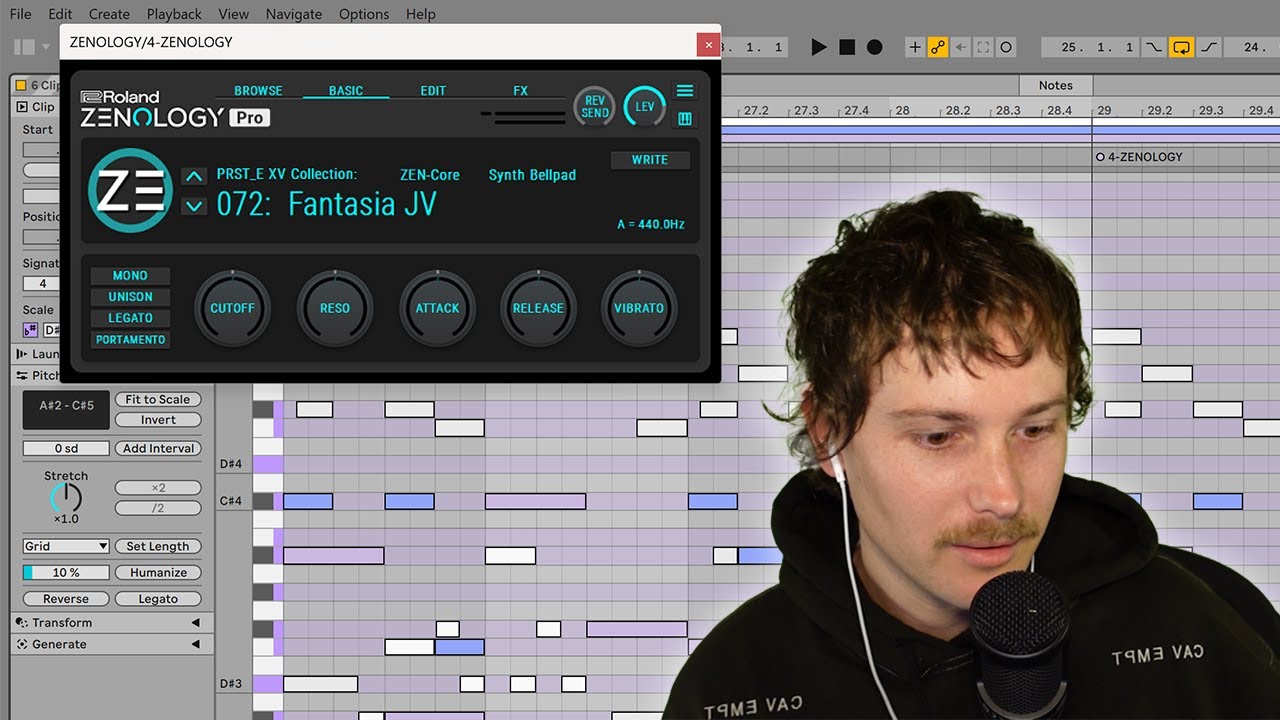1280x720 pixels.
Task: Toggle the Punch-Out switch icon
Action: tap(1208, 47)
